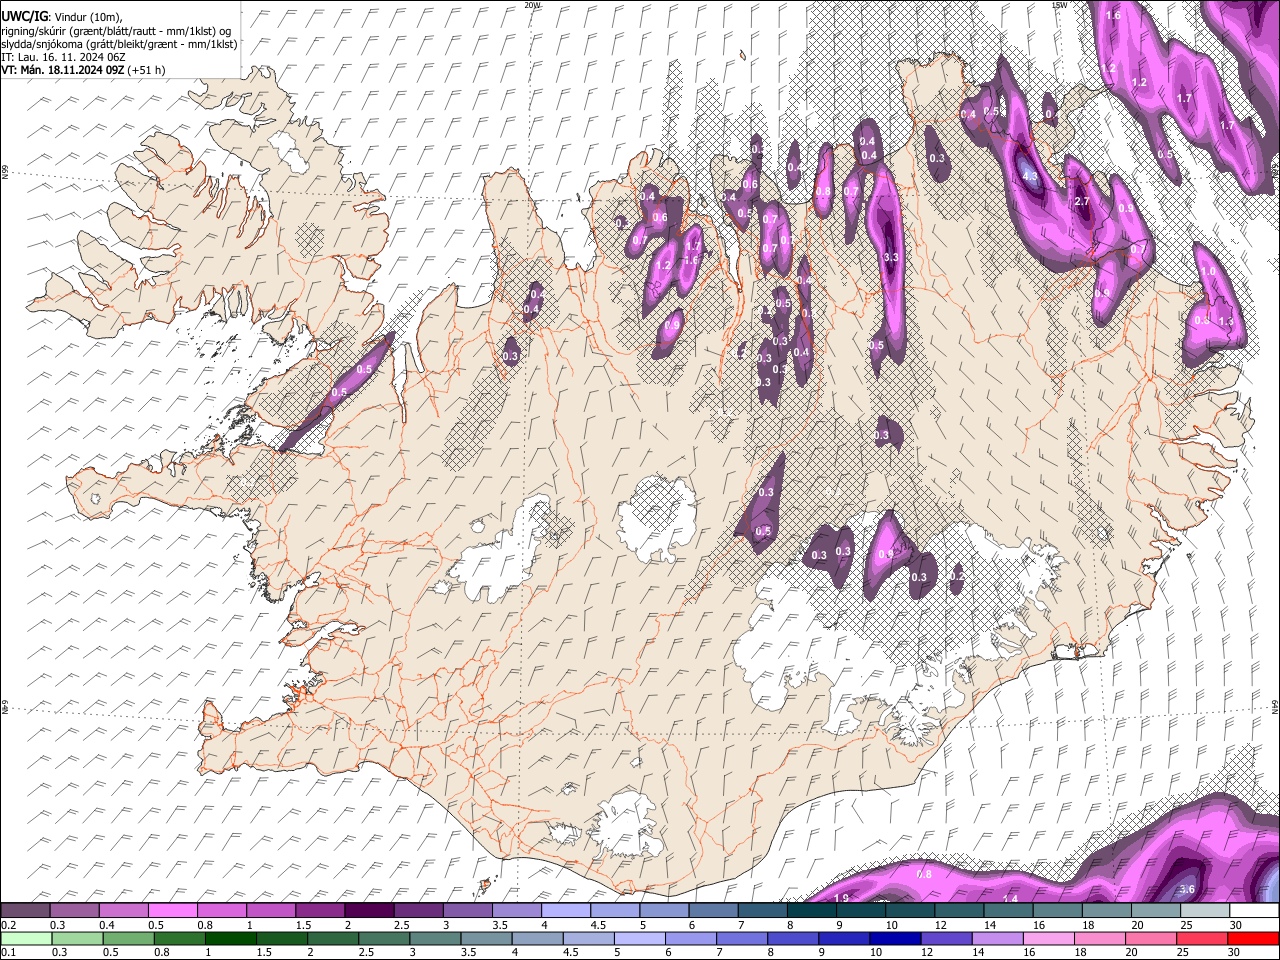This screenshot has height=960, width=1280.
Task: Click the '15W' longitude label at the top
Action: [1058, 5]
